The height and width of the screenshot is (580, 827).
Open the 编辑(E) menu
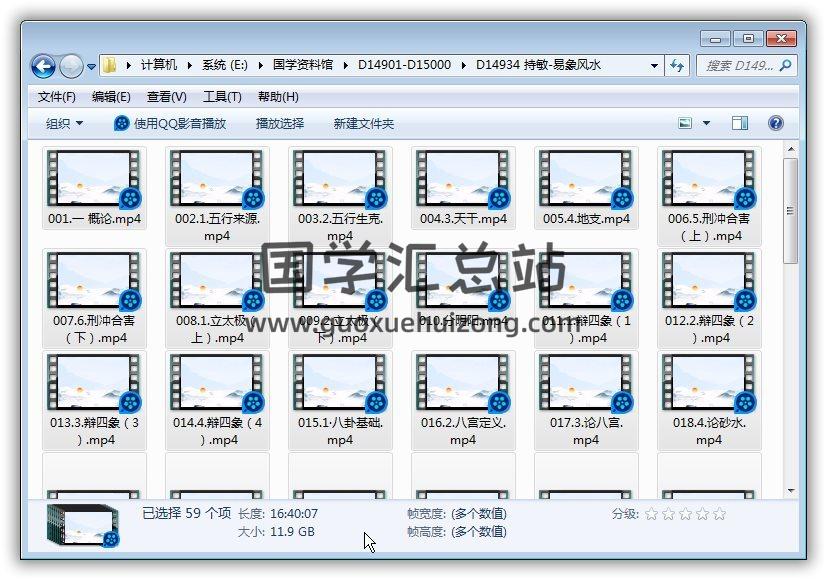point(111,97)
